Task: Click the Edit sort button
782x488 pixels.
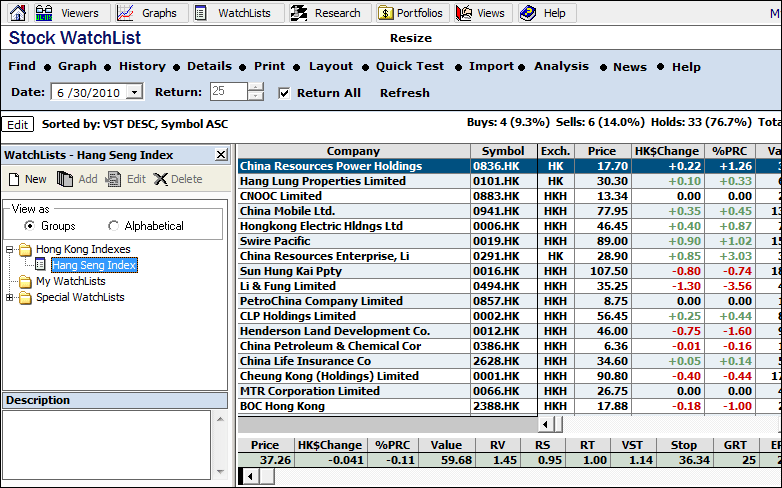Action: coord(17,125)
